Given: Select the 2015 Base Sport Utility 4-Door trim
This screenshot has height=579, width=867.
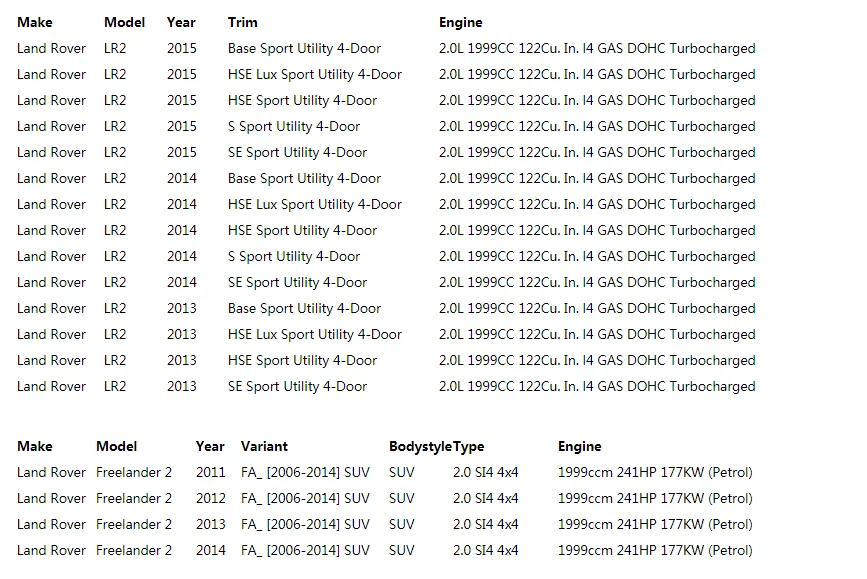Looking at the screenshot, I should pyautogui.click(x=304, y=48).
